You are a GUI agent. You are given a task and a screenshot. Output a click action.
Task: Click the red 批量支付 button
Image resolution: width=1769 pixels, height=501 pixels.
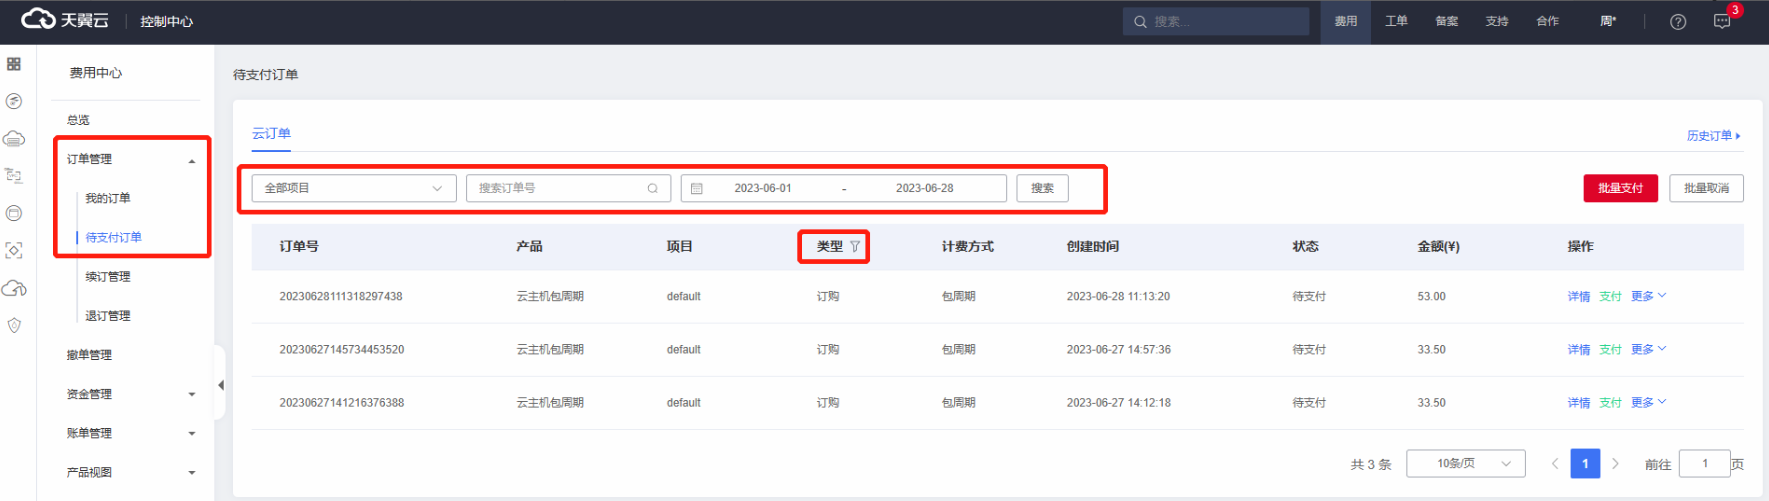coord(1620,188)
